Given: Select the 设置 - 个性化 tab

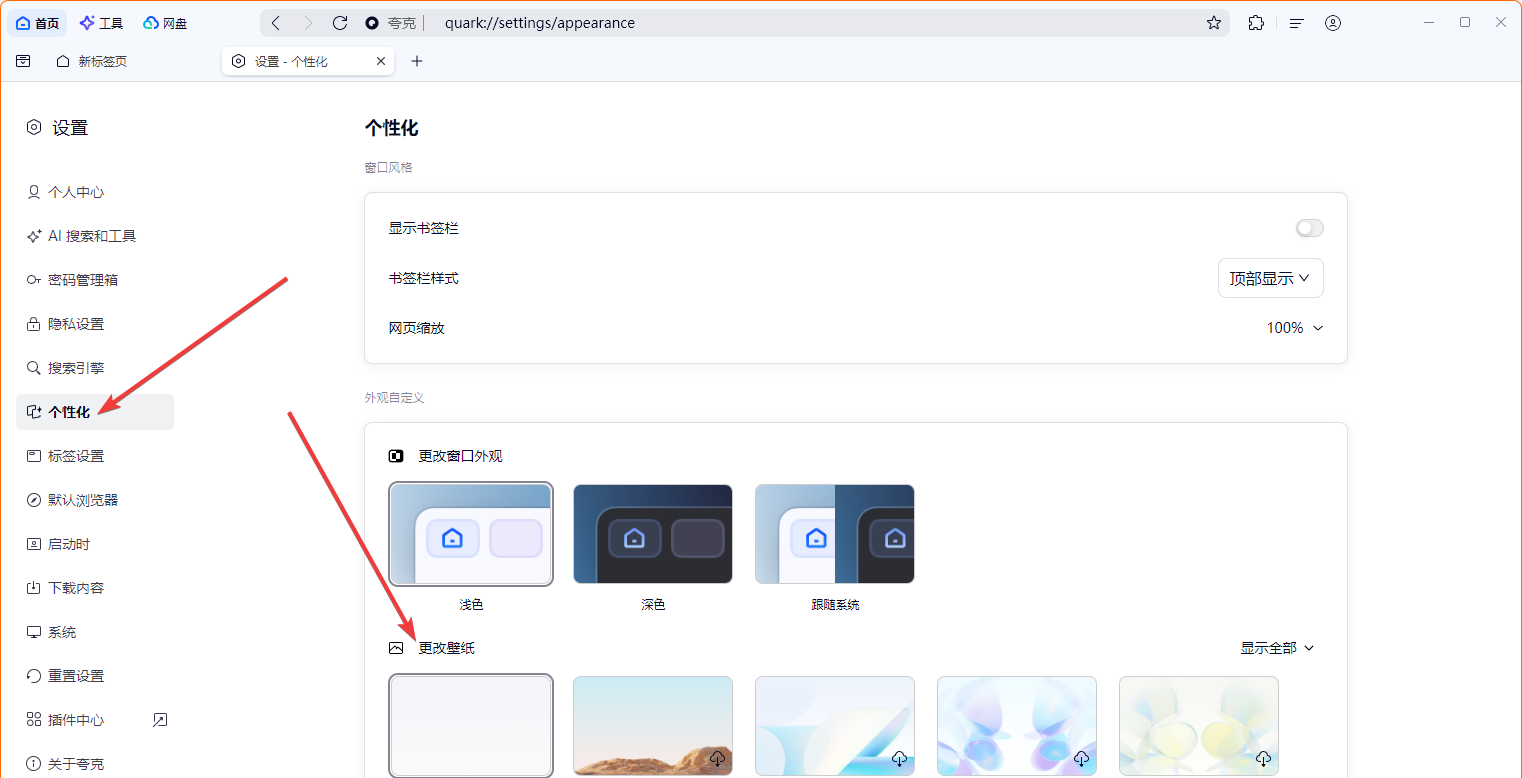Looking at the screenshot, I should click(308, 61).
